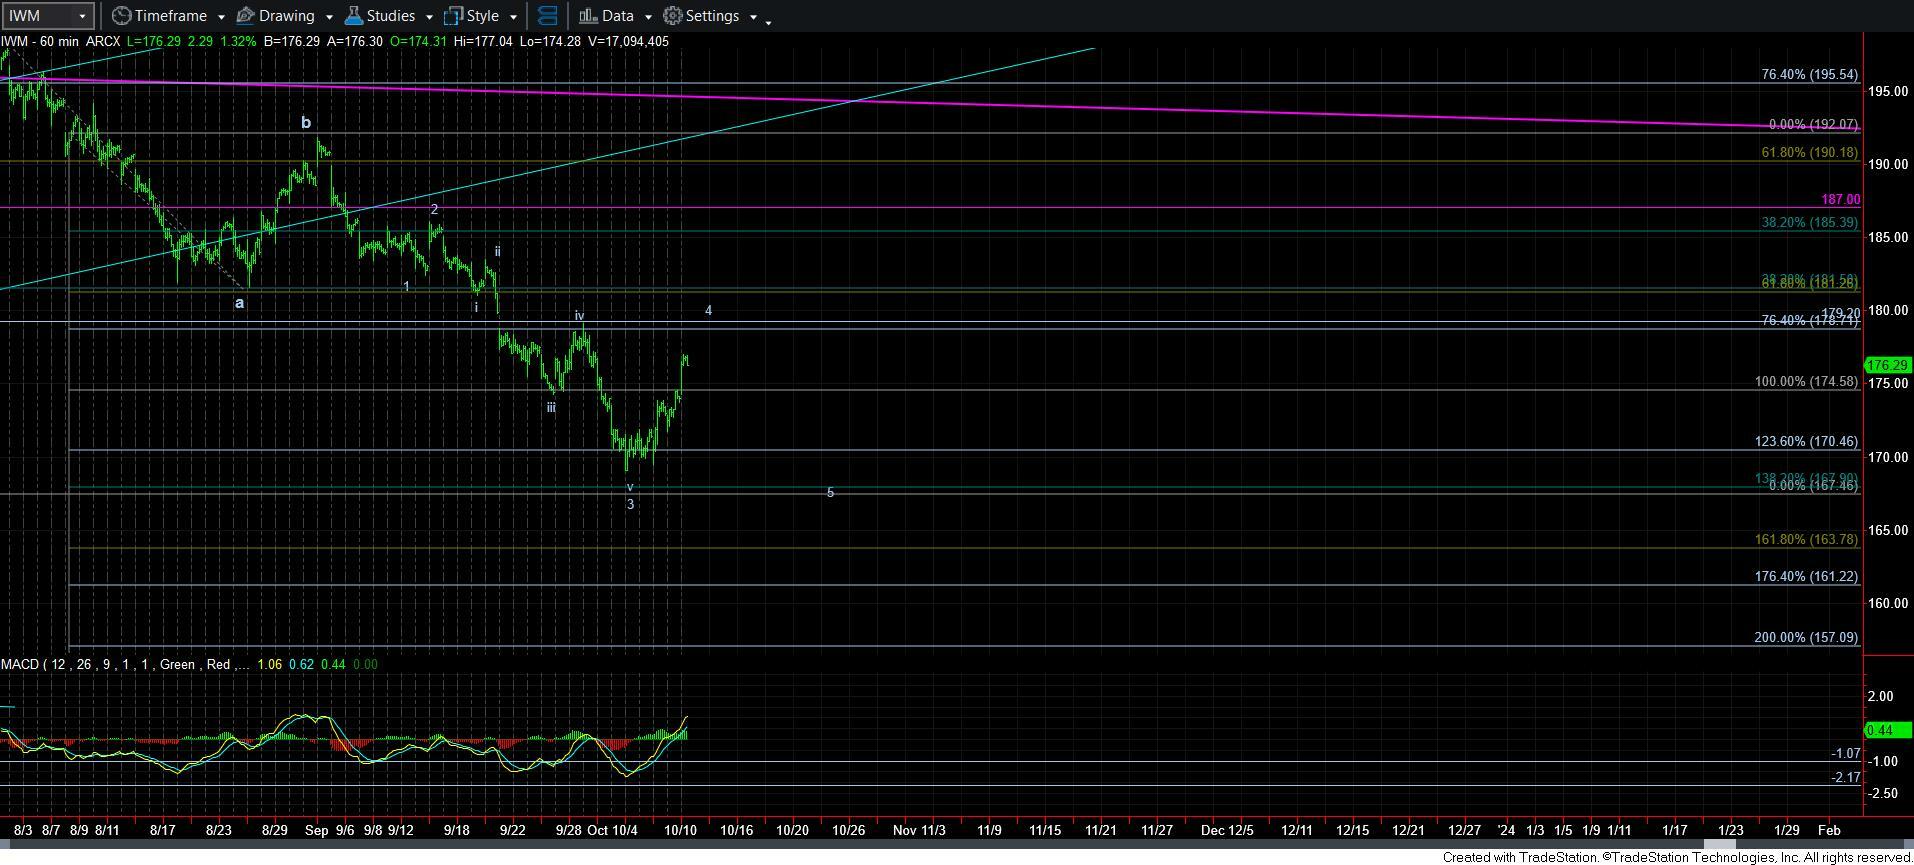
Task: Click the Settings gear icon
Action: pos(673,16)
